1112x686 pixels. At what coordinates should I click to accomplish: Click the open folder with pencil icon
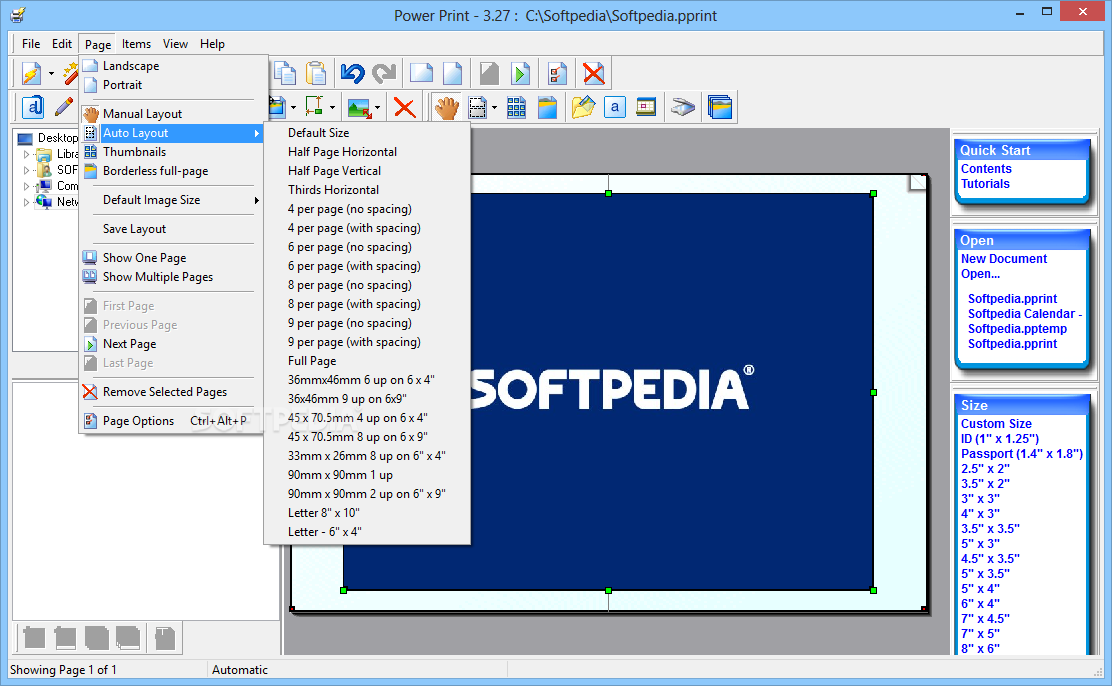point(583,108)
